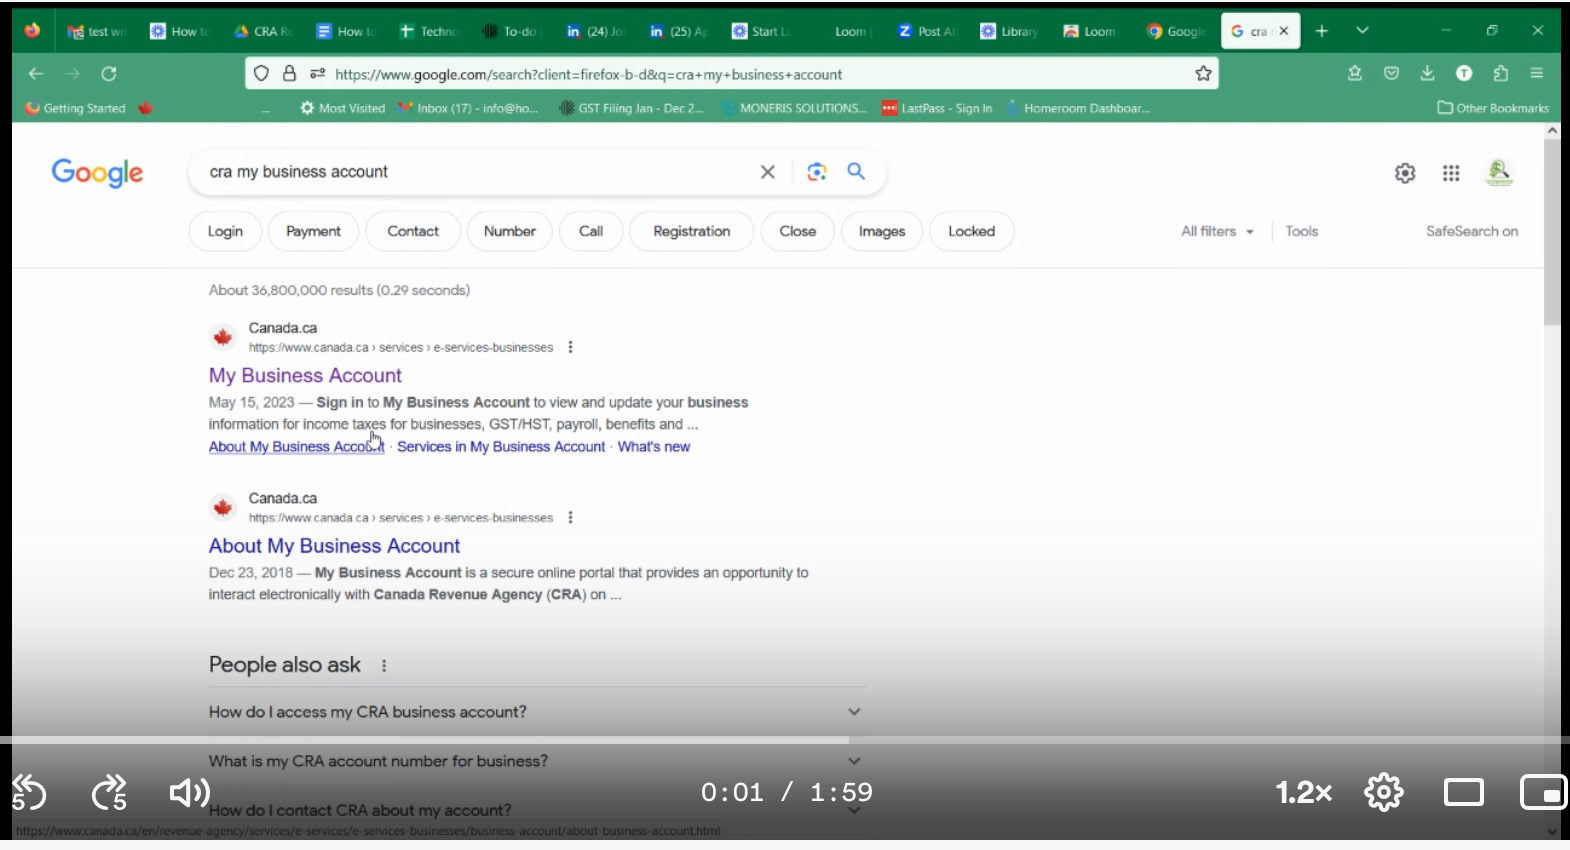Click the SafeSearch on setting
The width and height of the screenshot is (1570, 850).
(x=1472, y=231)
